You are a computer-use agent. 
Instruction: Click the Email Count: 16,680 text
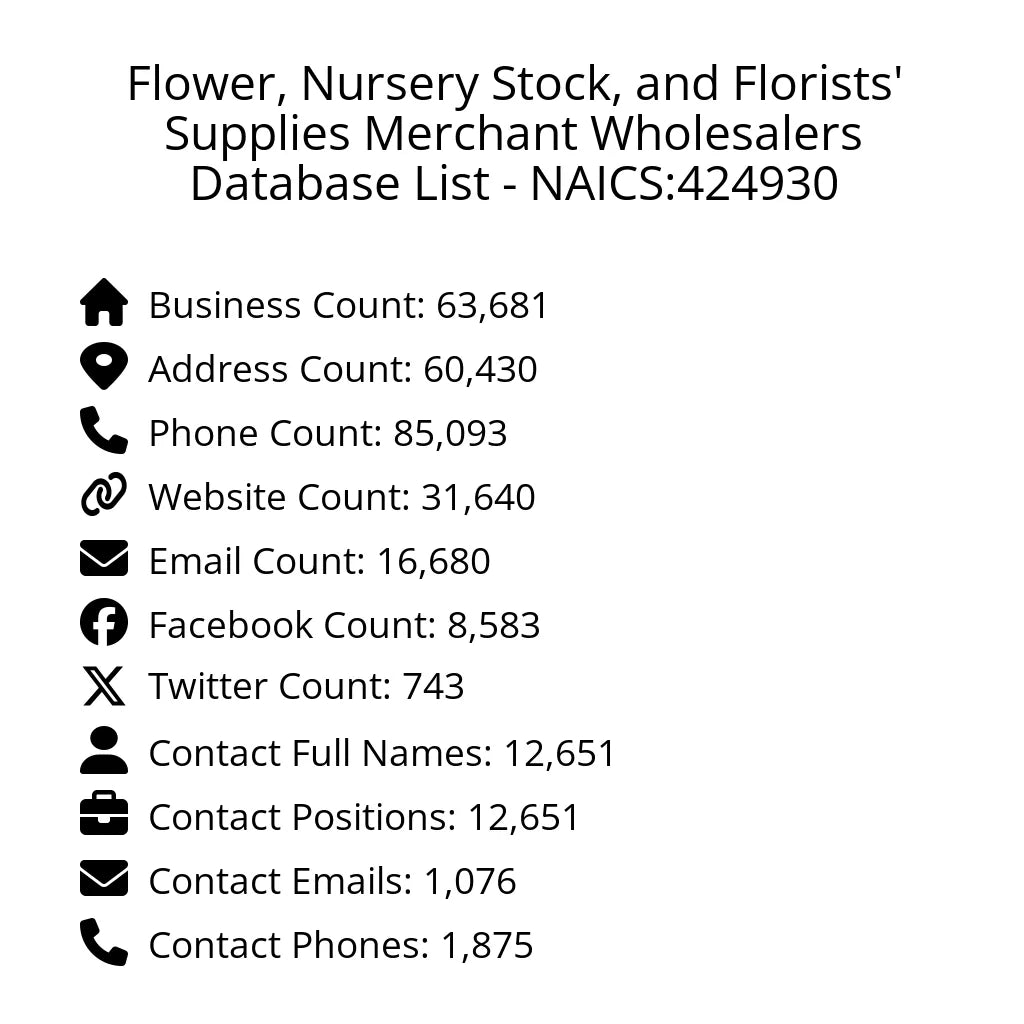319,561
